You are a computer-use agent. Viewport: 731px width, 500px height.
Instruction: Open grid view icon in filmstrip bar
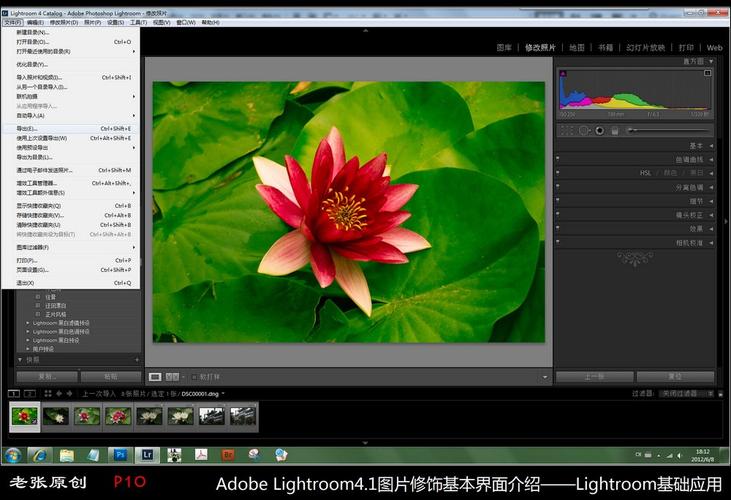(x=48, y=394)
